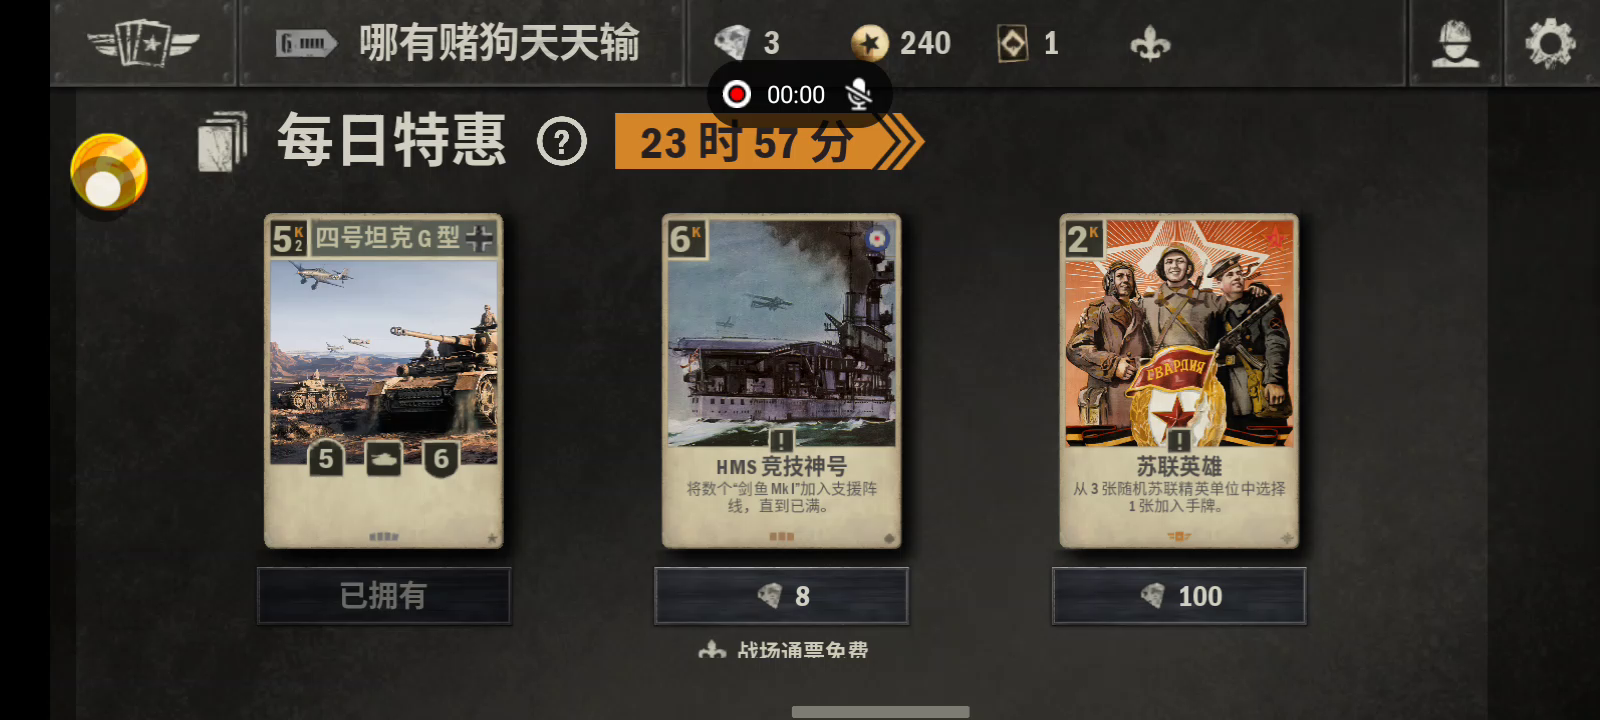This screenshot has width=1600, height=720.
Task: Click the daily deals help question mark
Action: tap(562, 142)
